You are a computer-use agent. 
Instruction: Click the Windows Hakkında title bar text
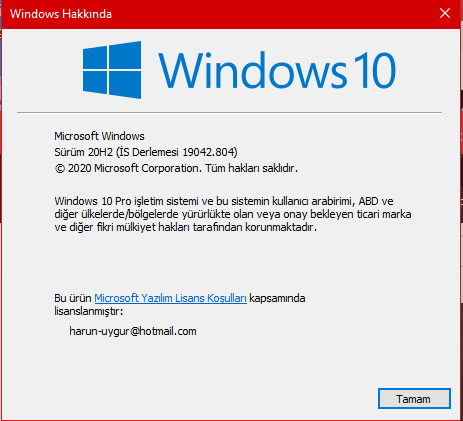[x=61, y=14]
